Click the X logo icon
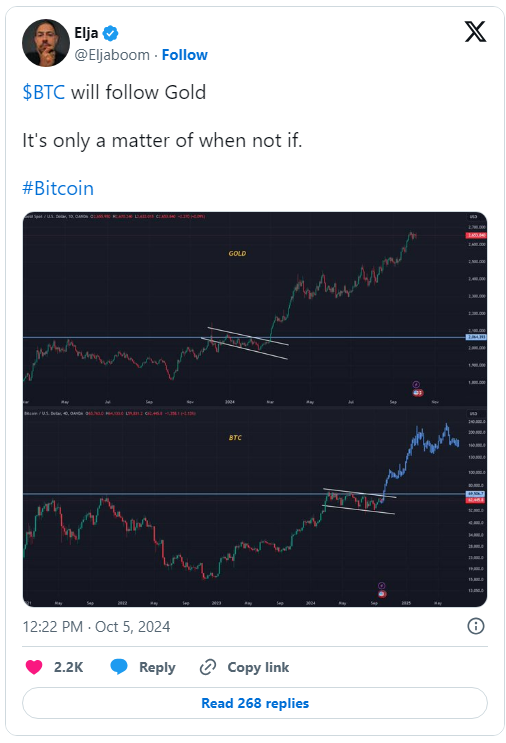Viewport: 506px width, 743px height. [475, 32]
